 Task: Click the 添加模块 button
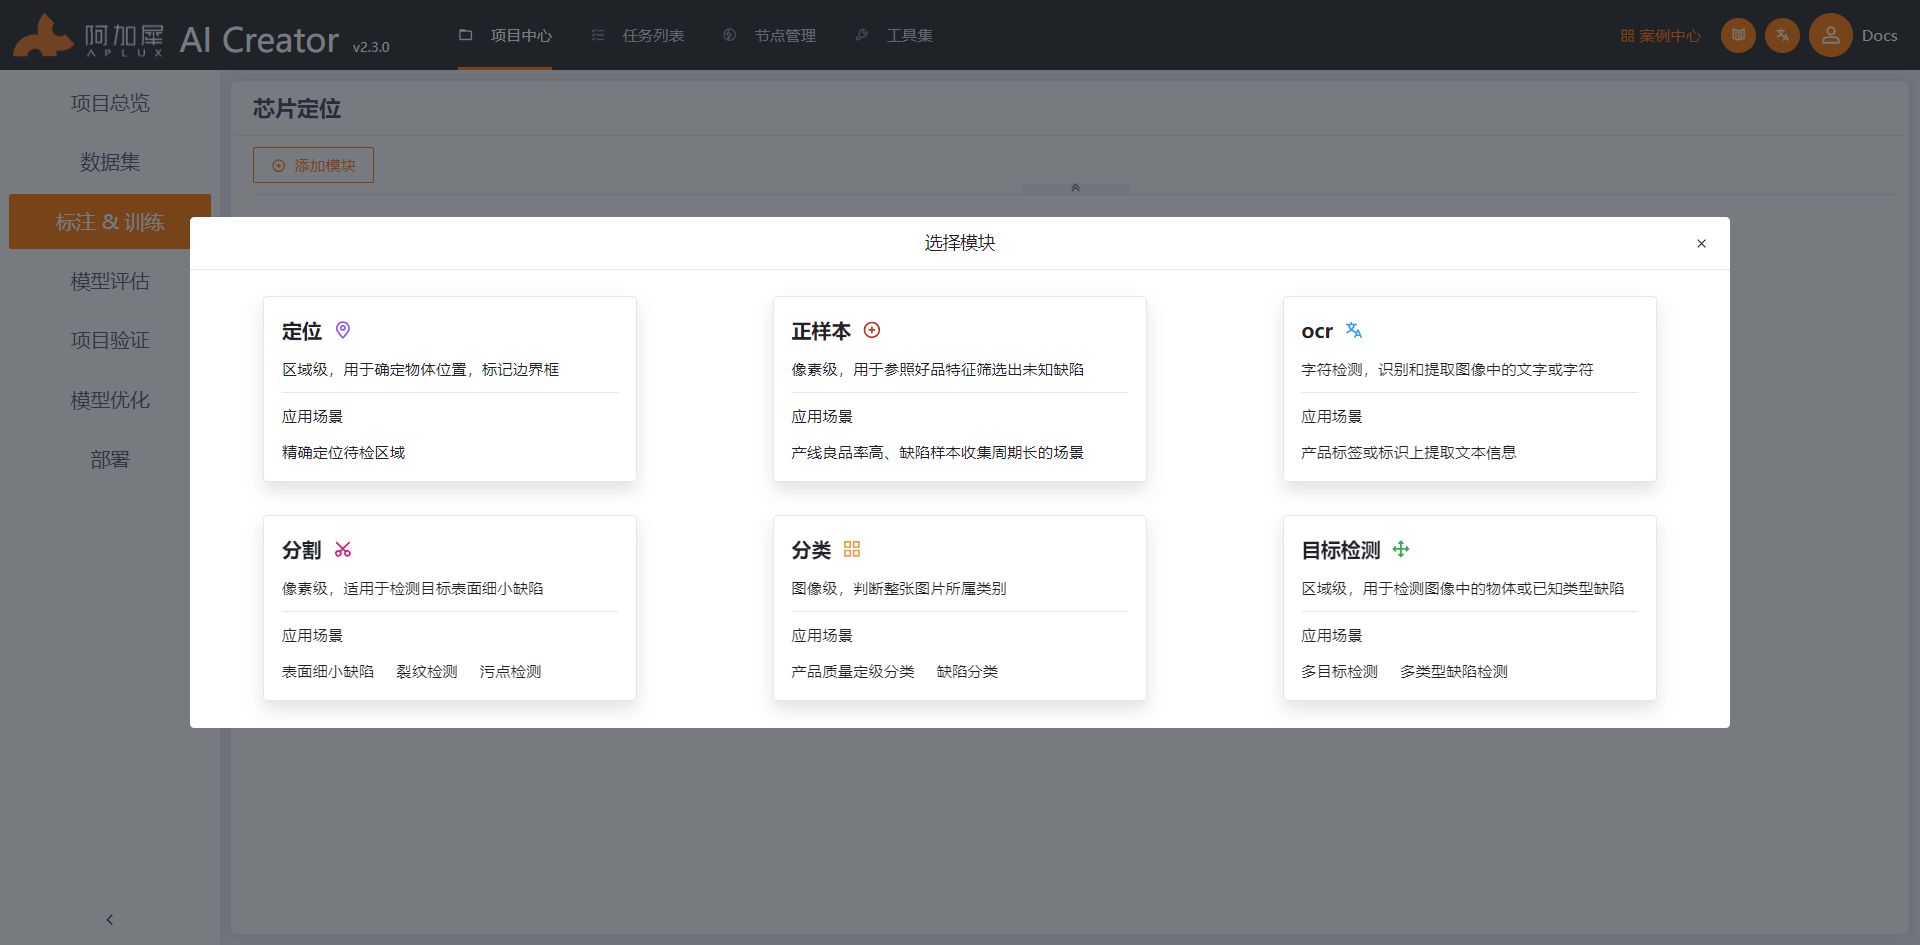[313, 166]
